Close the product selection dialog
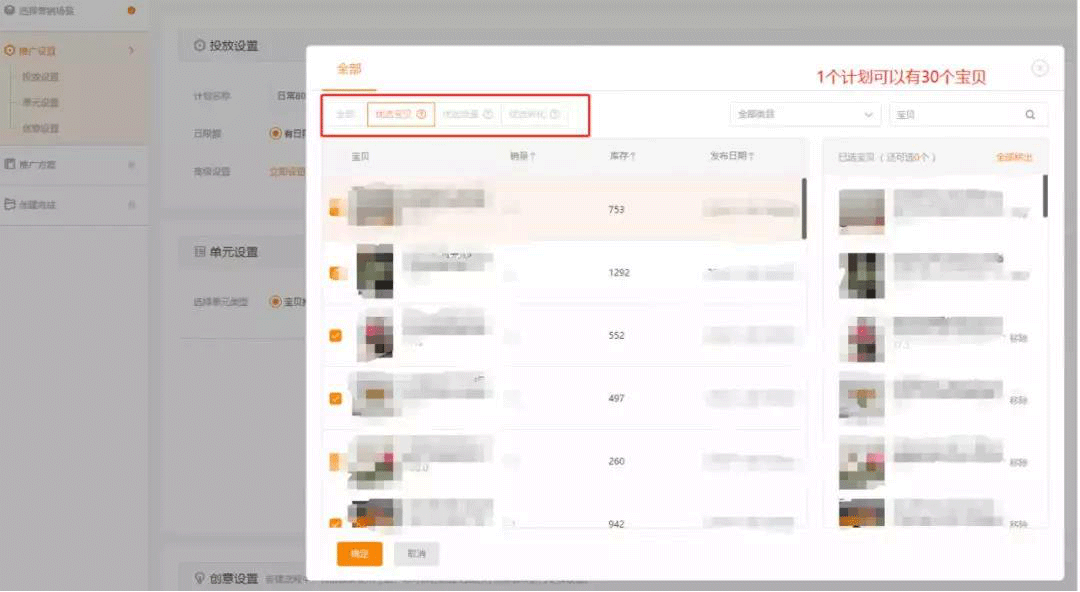 [x=1040, y=68]
